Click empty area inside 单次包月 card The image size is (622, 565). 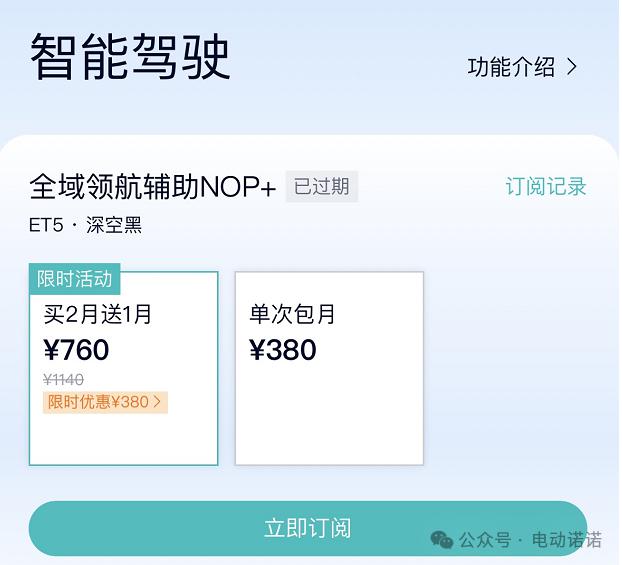click(329, 420)
